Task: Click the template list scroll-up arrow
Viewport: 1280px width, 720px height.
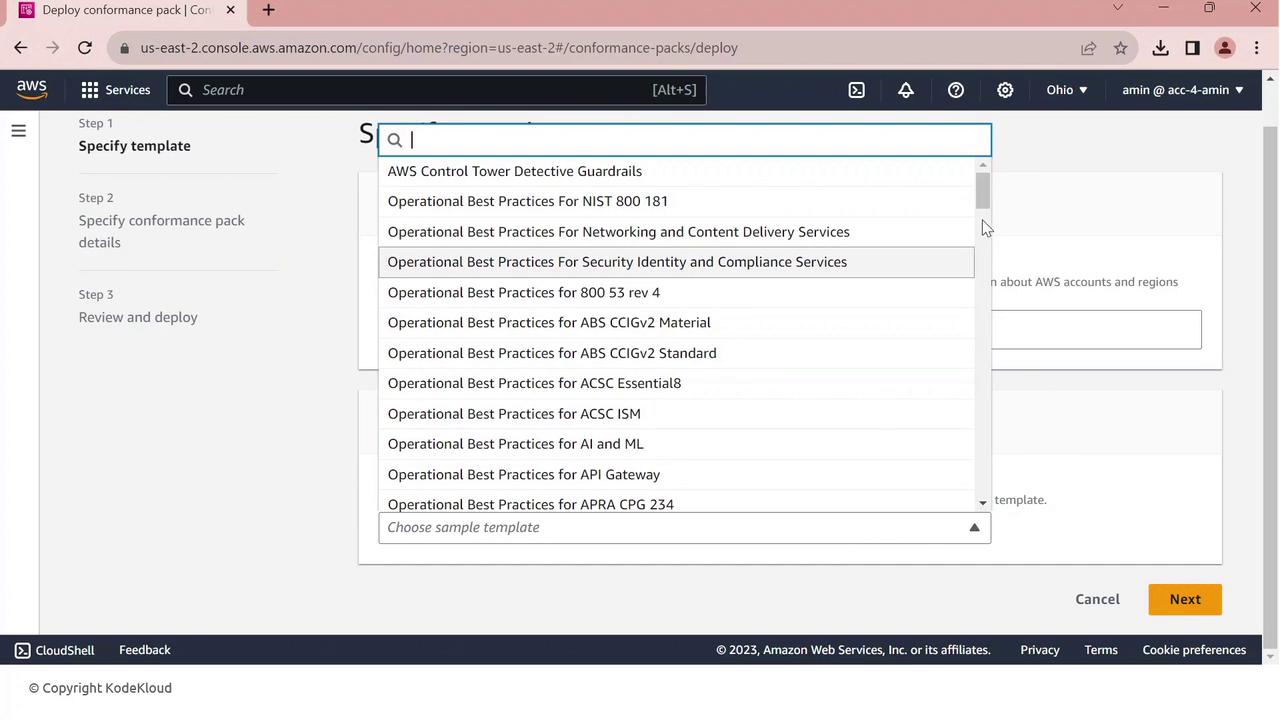Action: coord(983,165)
